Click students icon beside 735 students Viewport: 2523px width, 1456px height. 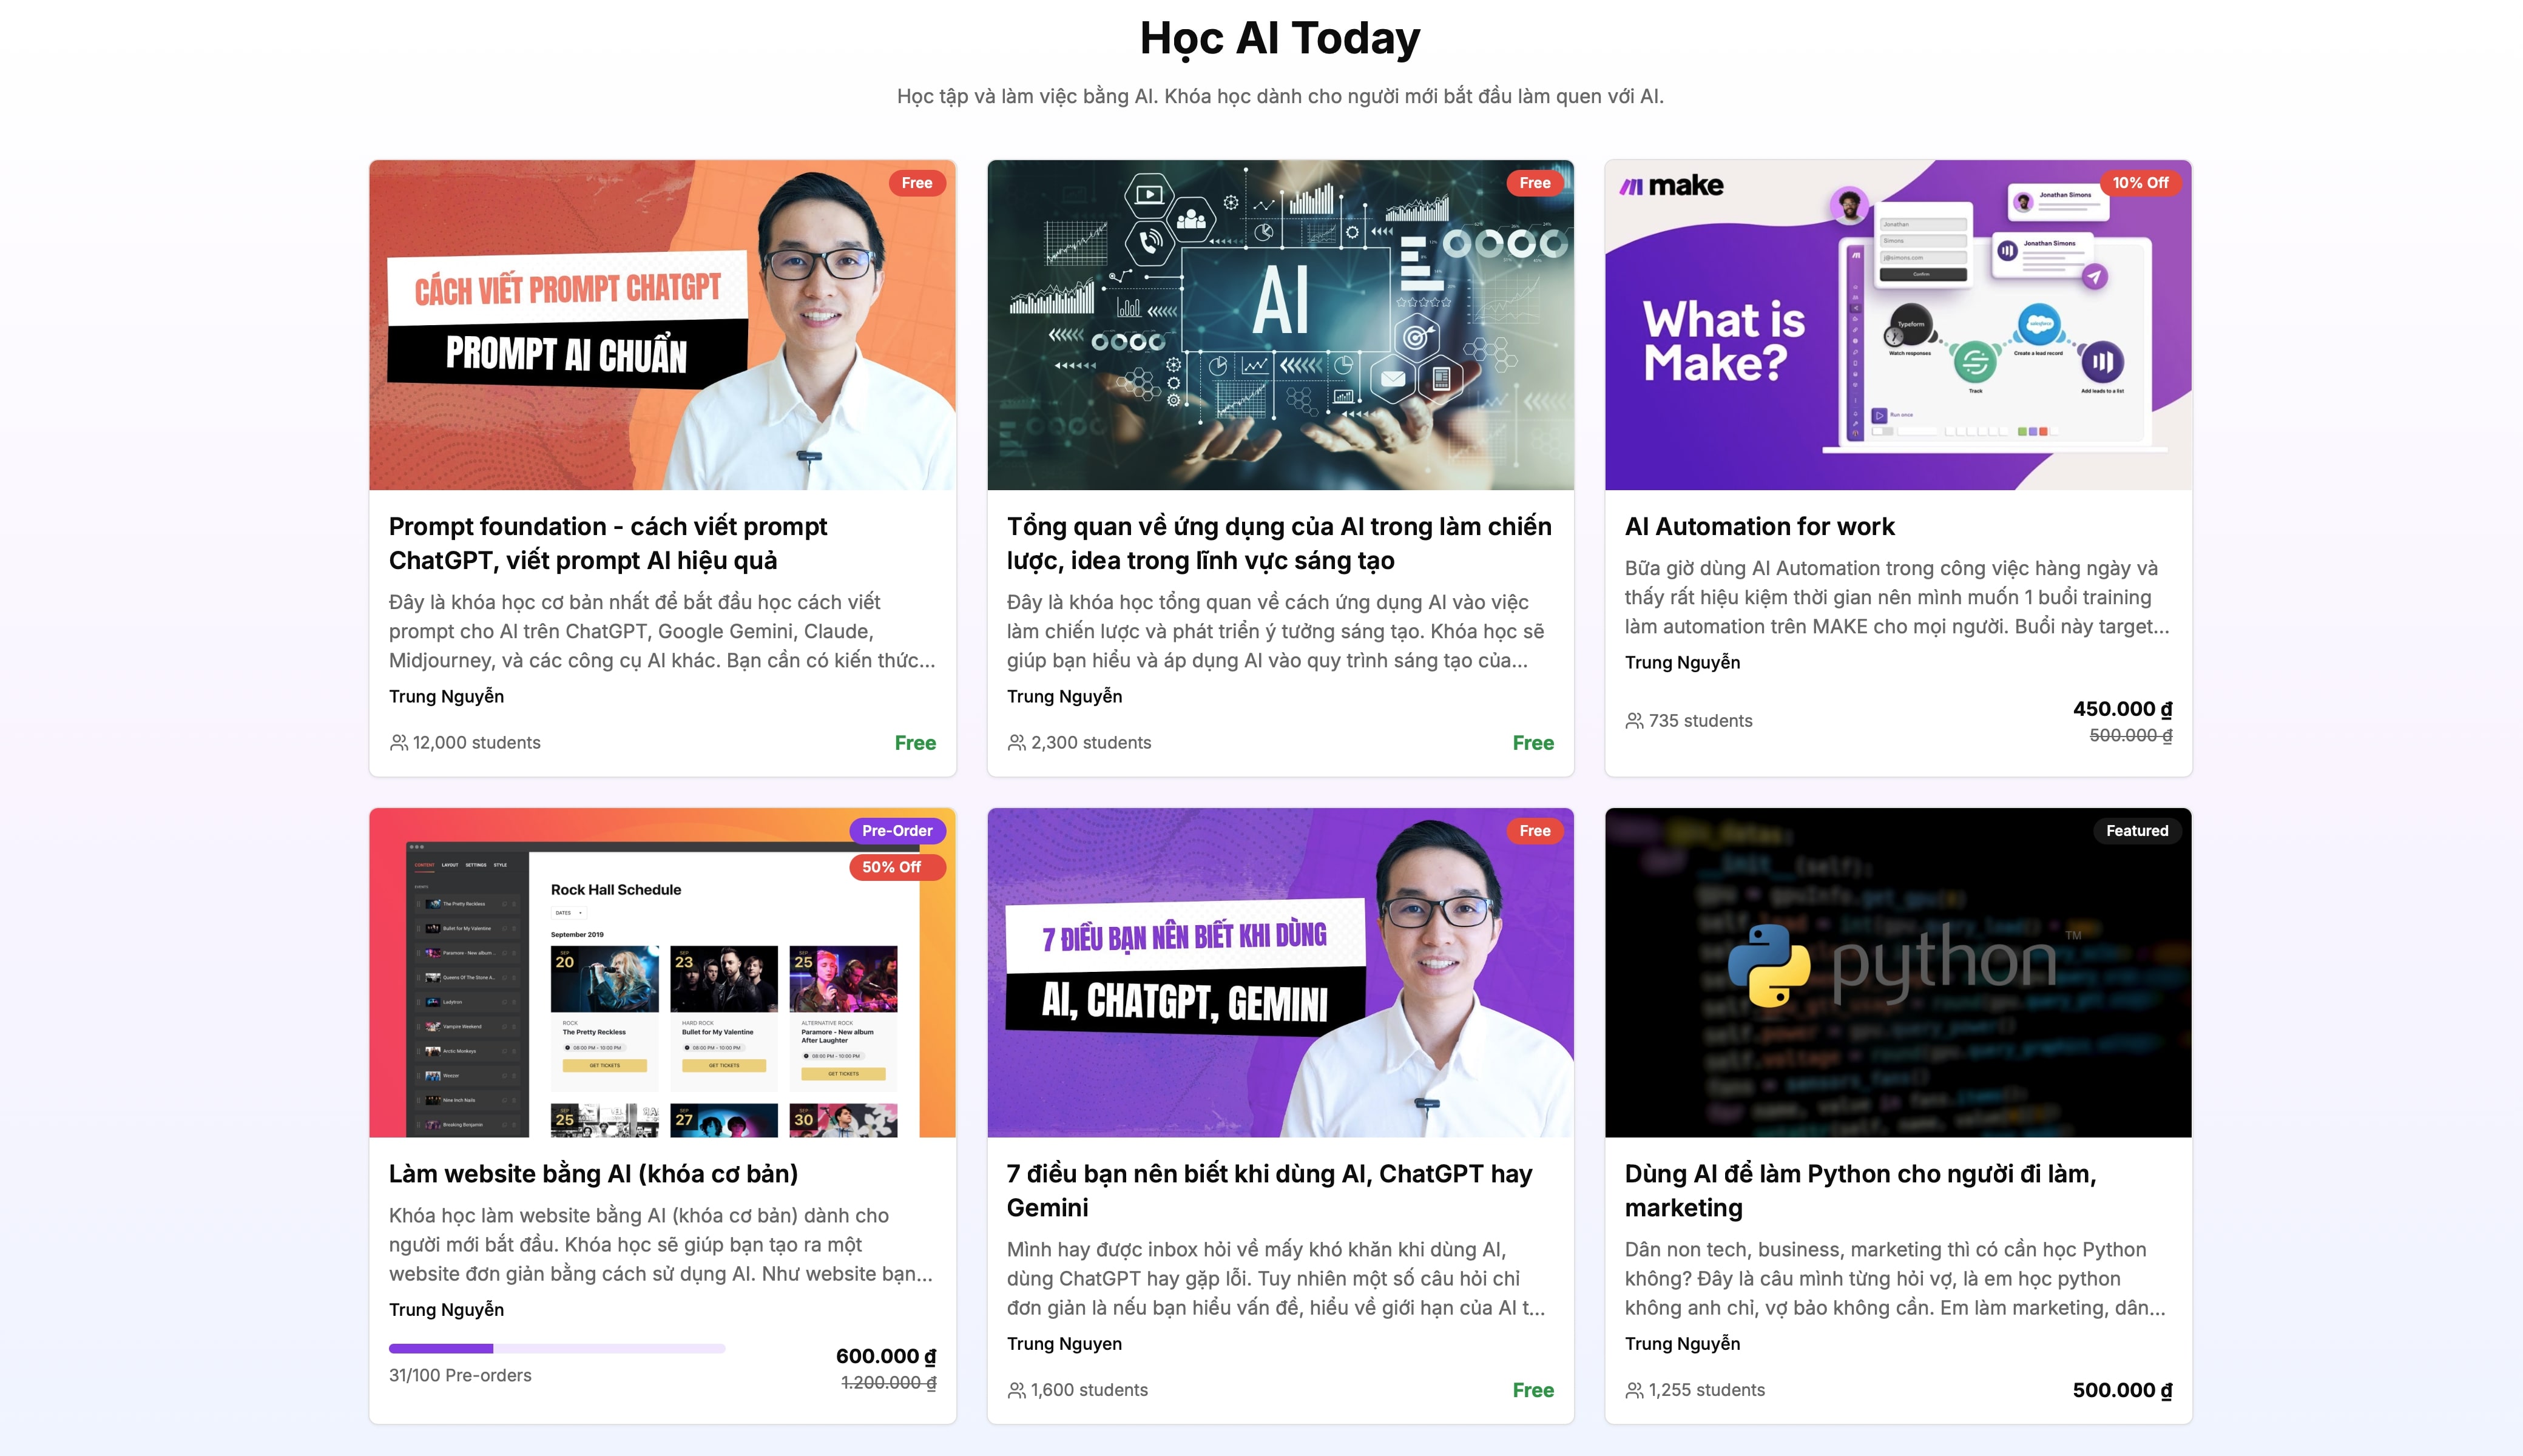pyautogui.click(x=1634, y=720)
